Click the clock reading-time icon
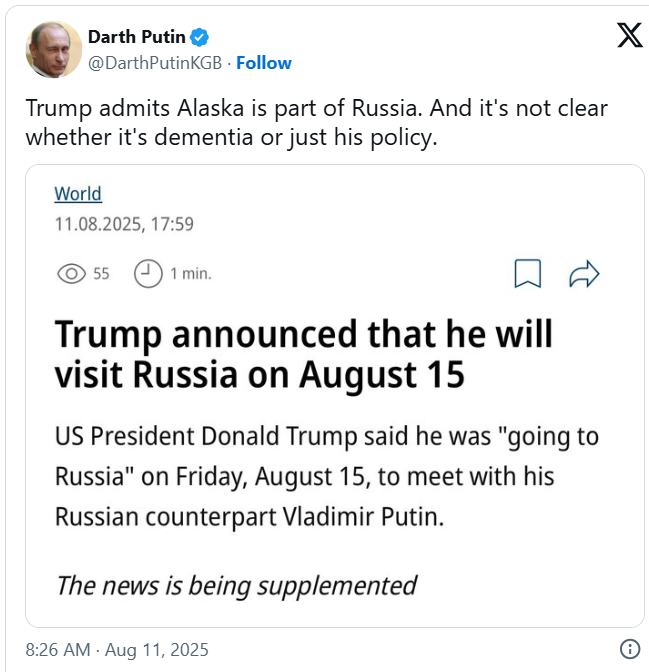The height and width of the screenshot is (672, 649). pos(148,274)
